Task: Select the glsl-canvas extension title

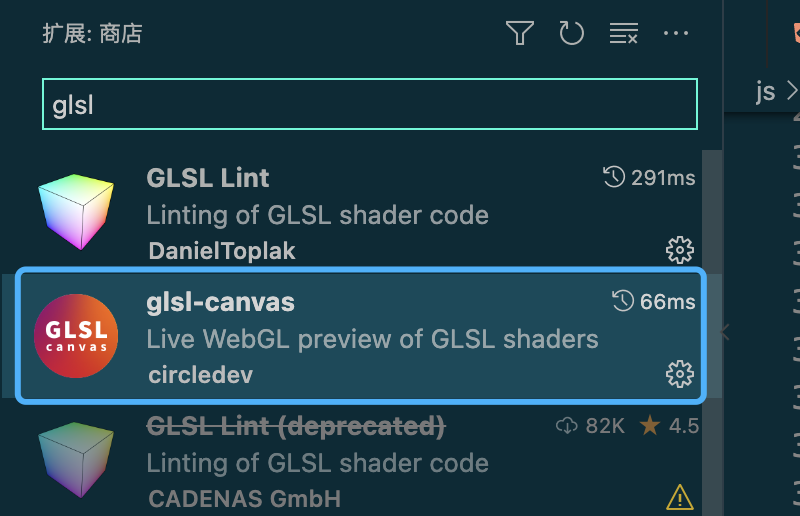Action: tap(220, 302)
